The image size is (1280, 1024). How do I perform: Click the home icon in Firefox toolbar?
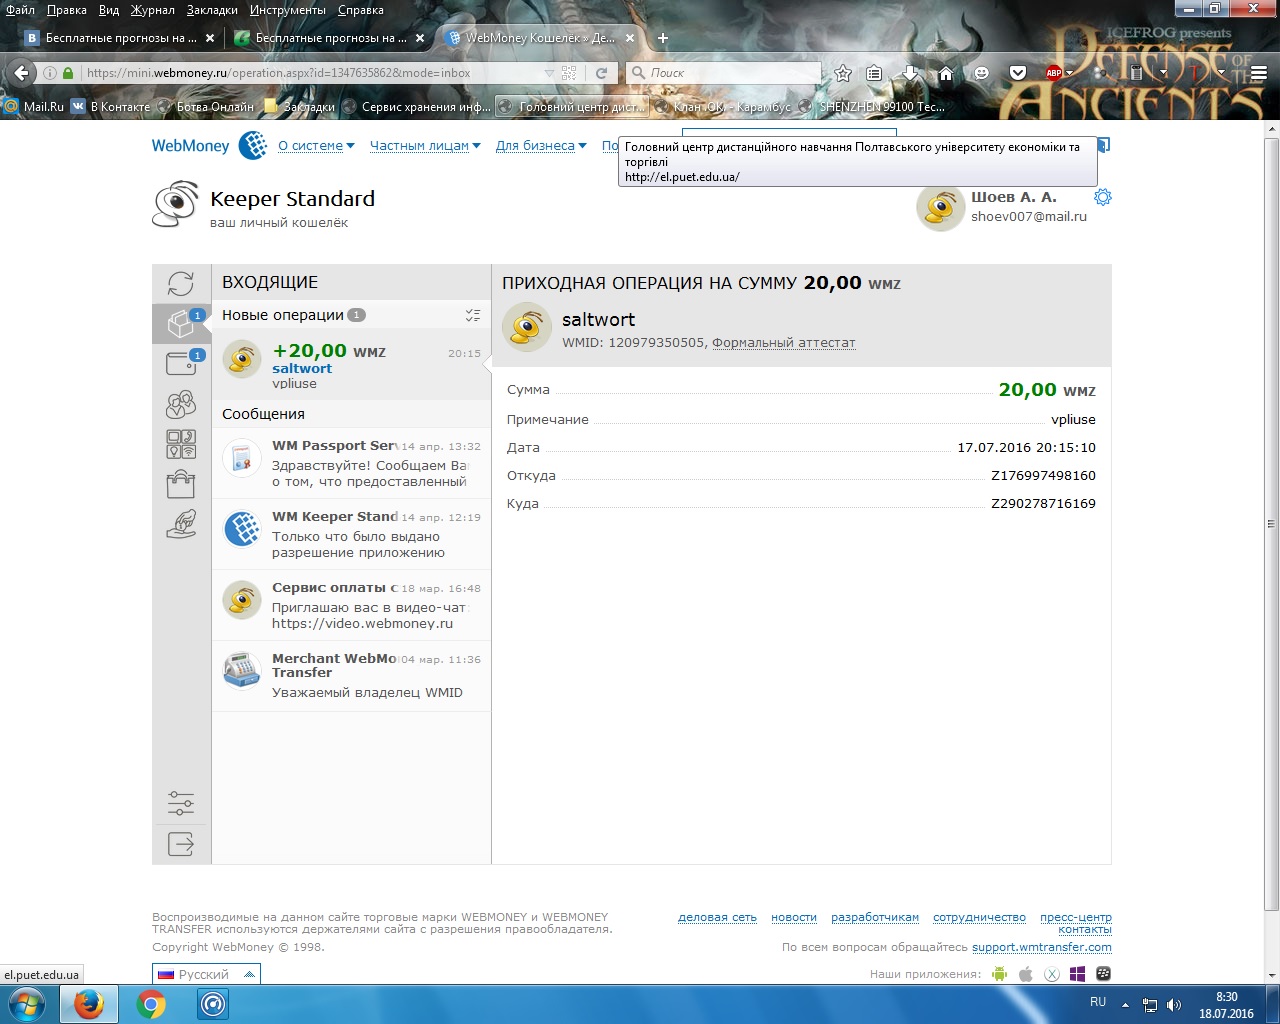(946, 73)
